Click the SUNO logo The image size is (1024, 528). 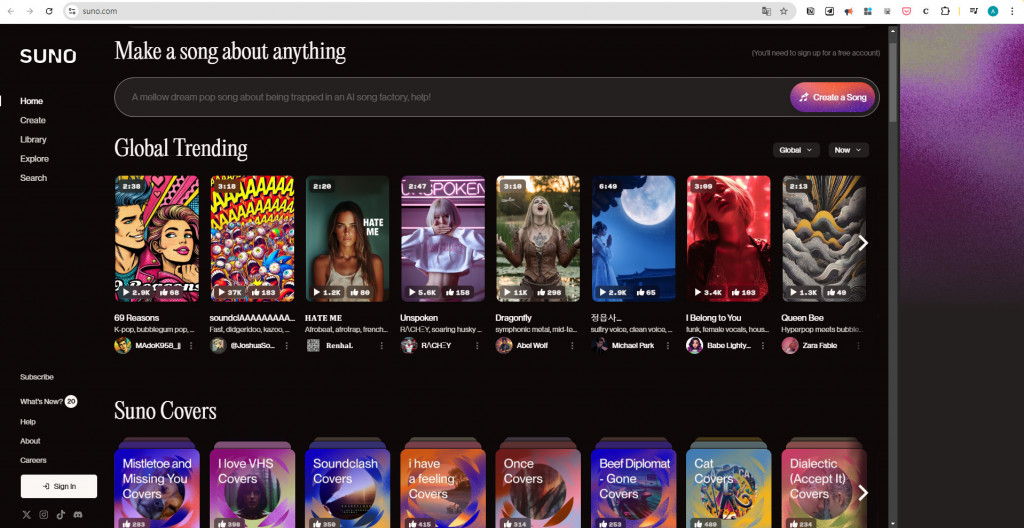(x=48, y=56)
